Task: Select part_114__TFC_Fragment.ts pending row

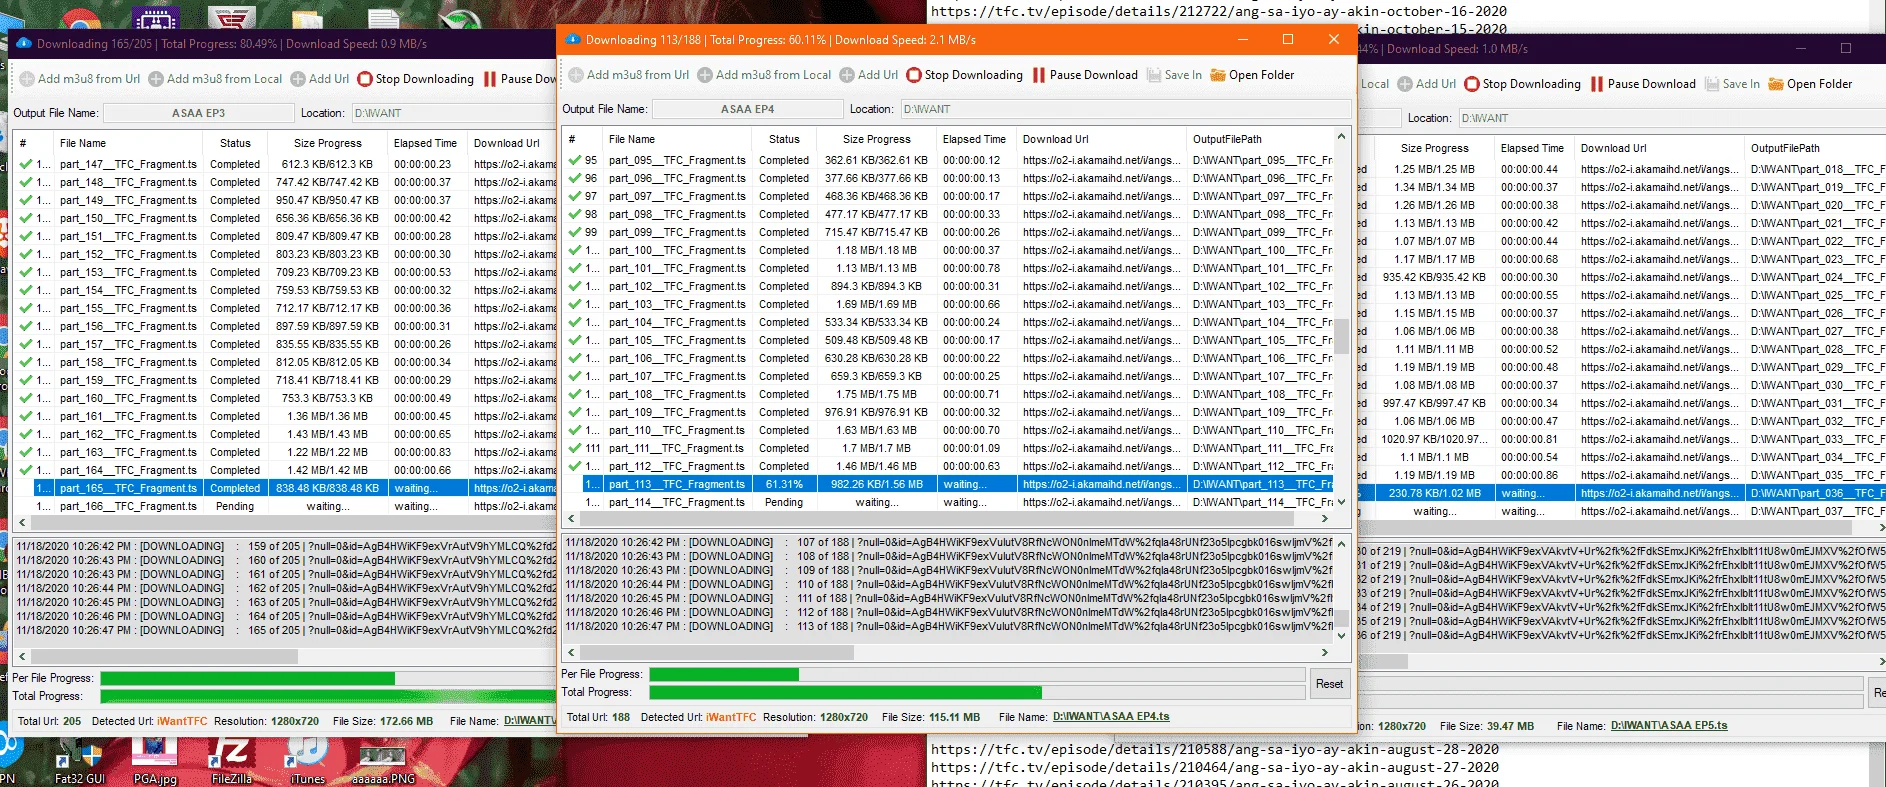Action: point(949,502)
